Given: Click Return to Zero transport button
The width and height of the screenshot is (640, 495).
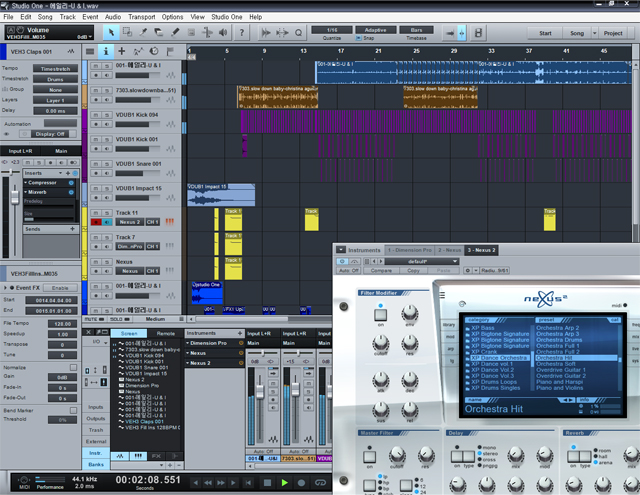Looking at the screenshot, I should [248, 483].
